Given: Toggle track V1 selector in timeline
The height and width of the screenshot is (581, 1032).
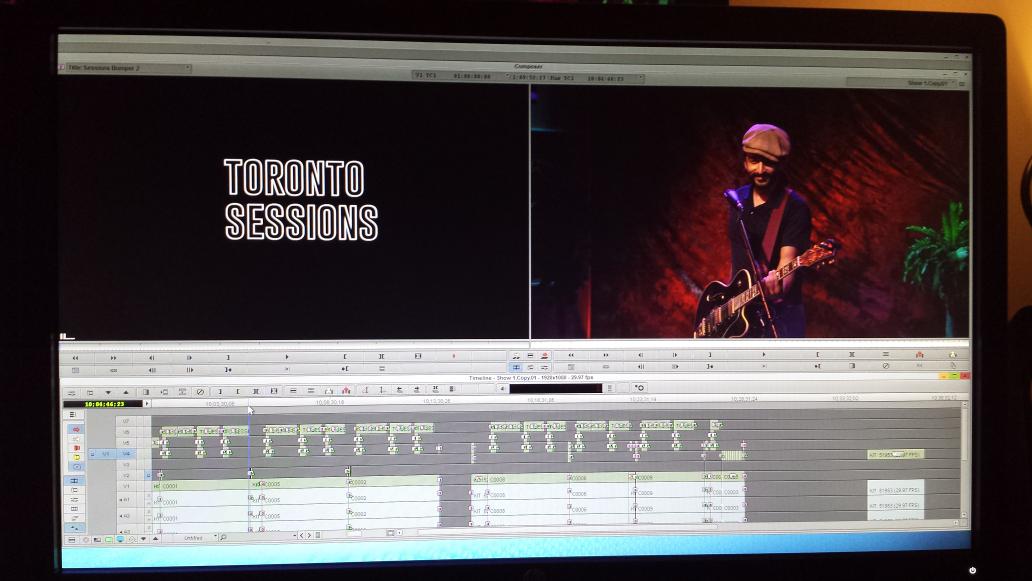Looking at the screenshot, I should [x=126, y=486].
